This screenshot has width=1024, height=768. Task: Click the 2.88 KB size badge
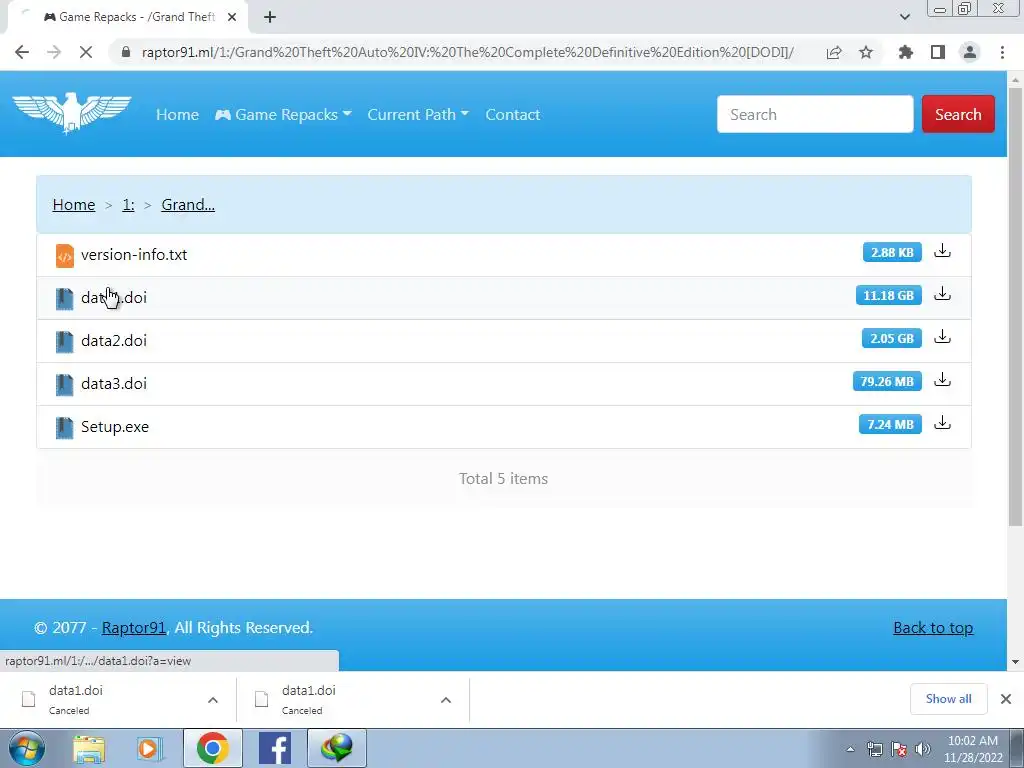pyautogui.click(x=892, y=252)
